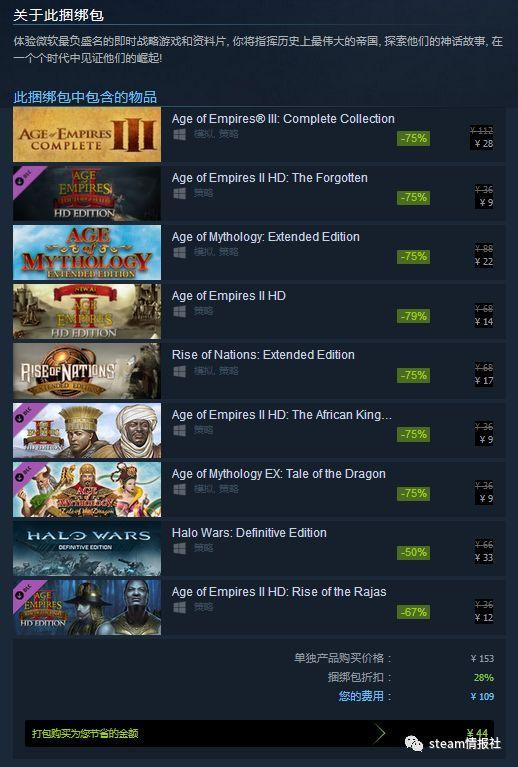This screenshot has height=767, width=518.
Task: Open Age of Mythology Extended Edition banner
Action: pyautogui.click(x=87, y=252)
